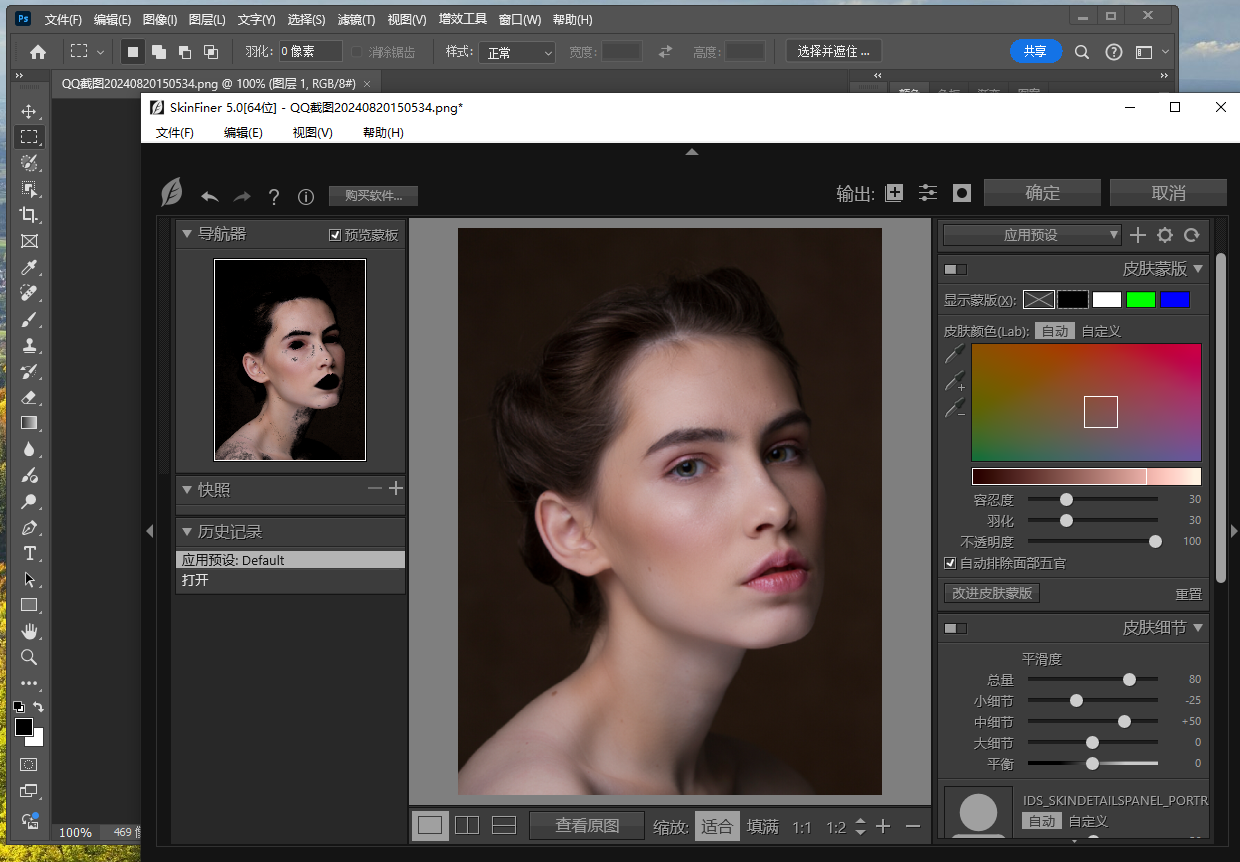Select the green mask color swatch

pyautogui.click(x=1140, y=299)
